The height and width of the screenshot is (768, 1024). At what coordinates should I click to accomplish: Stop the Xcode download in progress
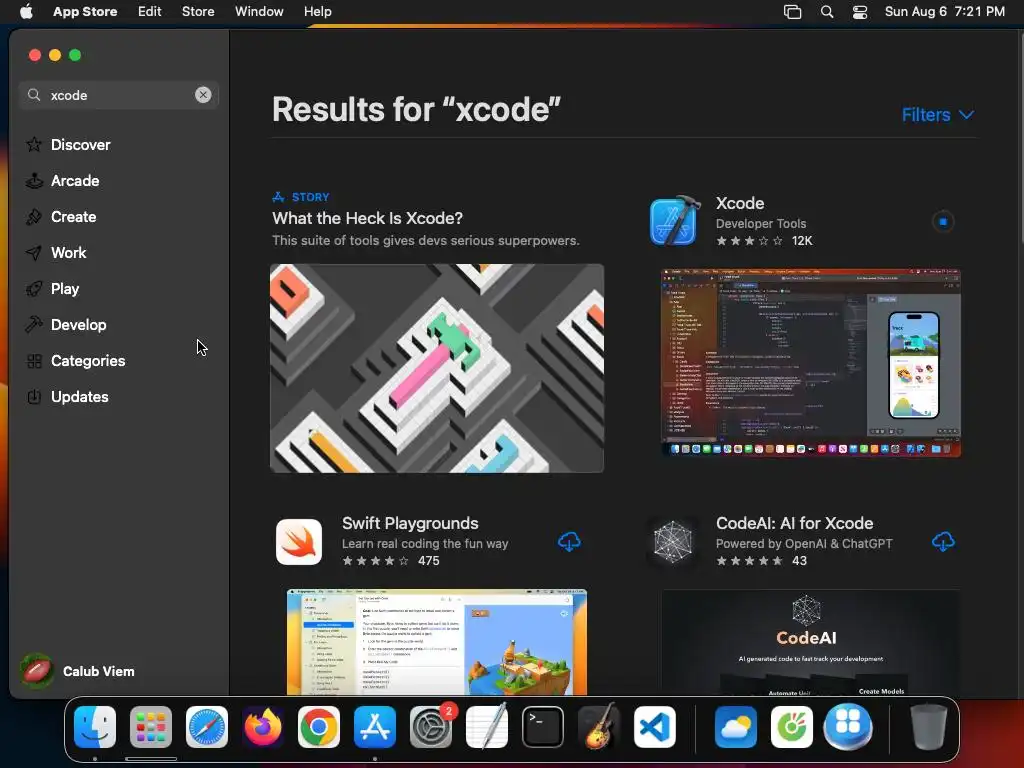[942, 222]
